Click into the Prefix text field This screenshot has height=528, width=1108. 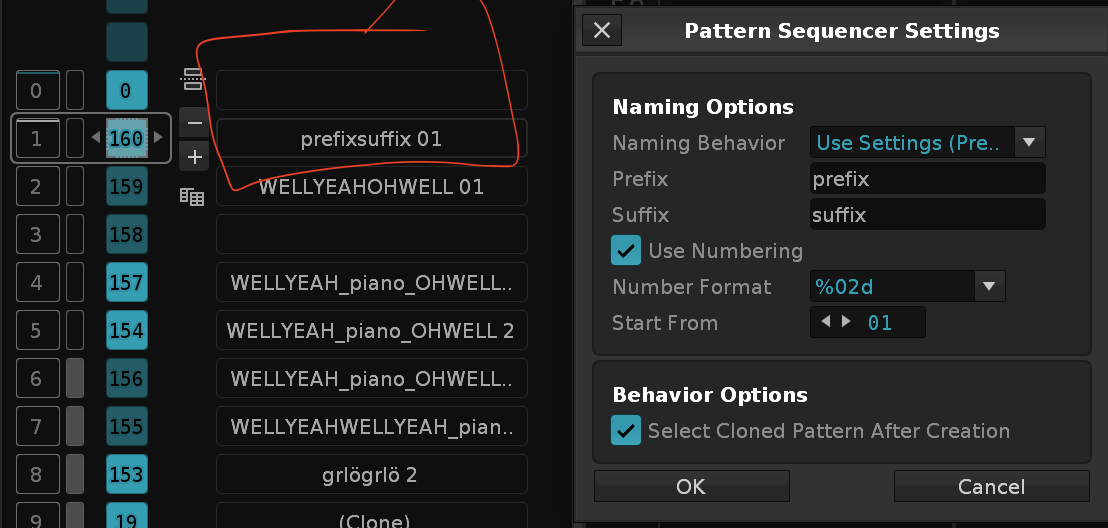coord(927,179)
